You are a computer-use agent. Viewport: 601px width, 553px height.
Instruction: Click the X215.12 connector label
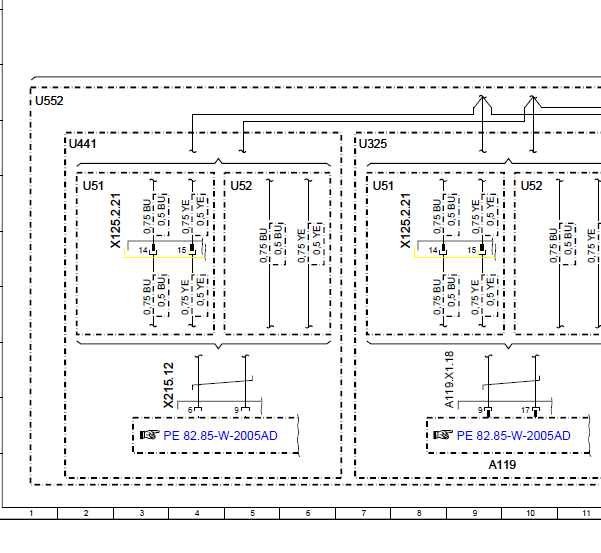[168, 386]
